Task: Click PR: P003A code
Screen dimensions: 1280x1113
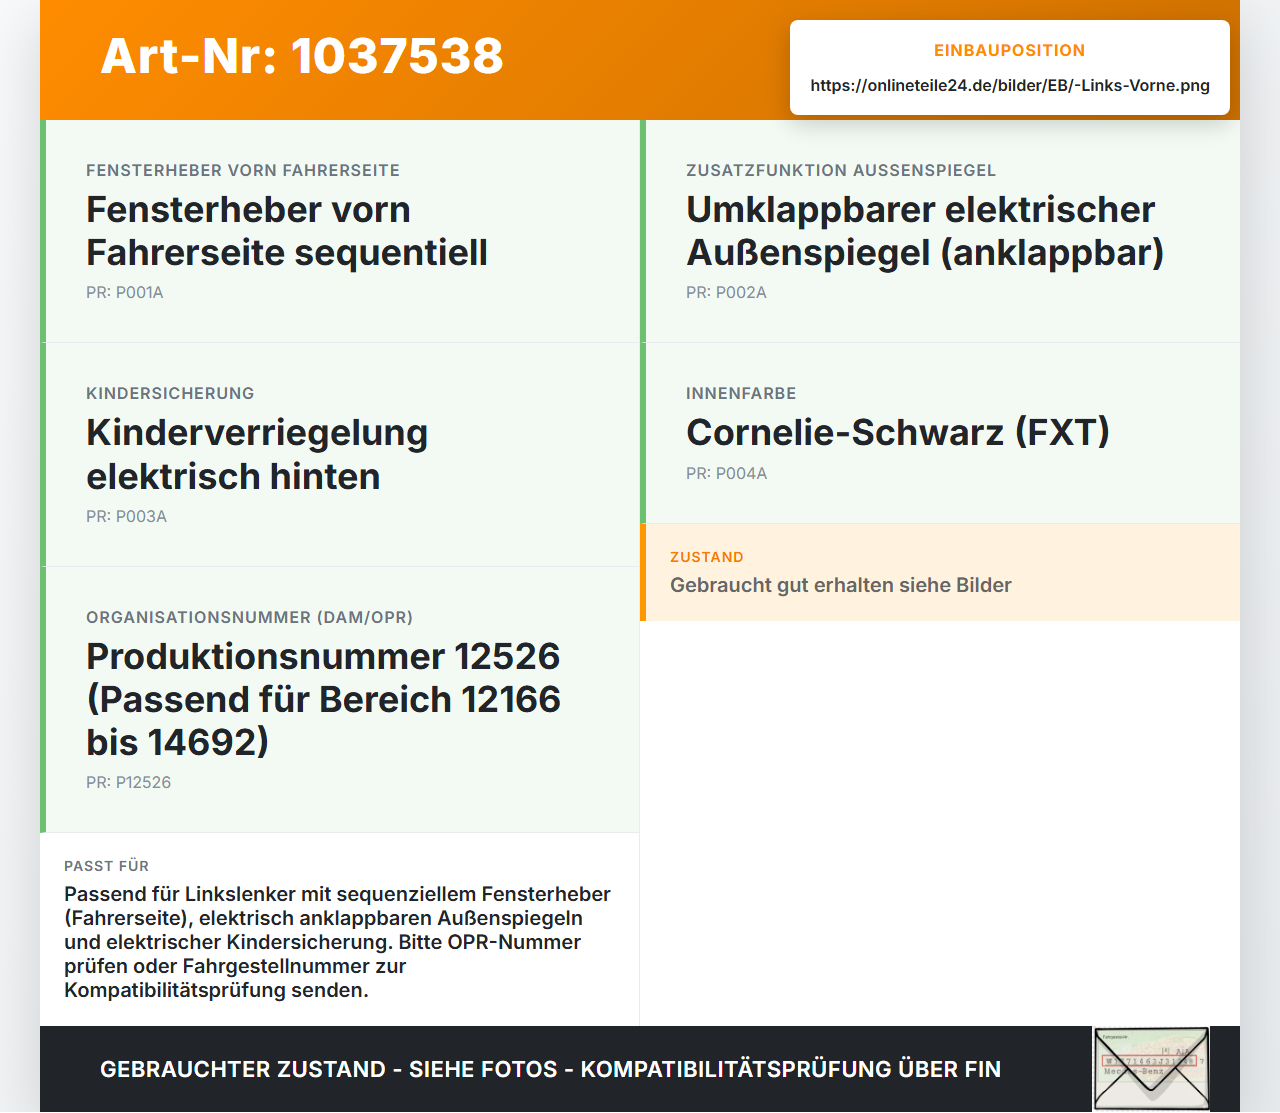Action: point(126,517)
